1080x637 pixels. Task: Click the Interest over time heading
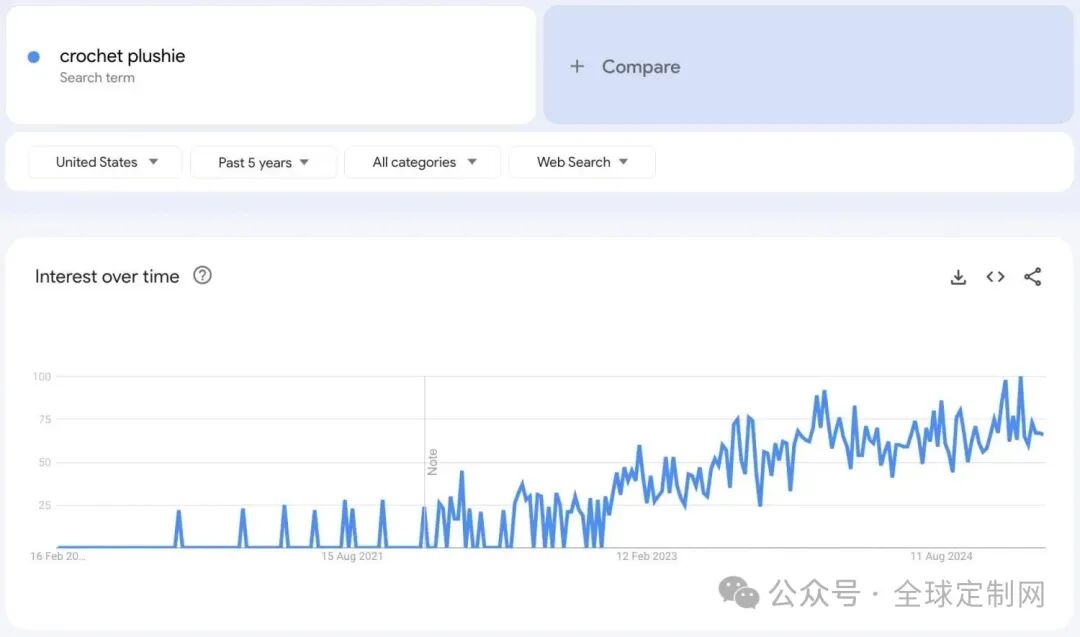(x=107, y=277)
